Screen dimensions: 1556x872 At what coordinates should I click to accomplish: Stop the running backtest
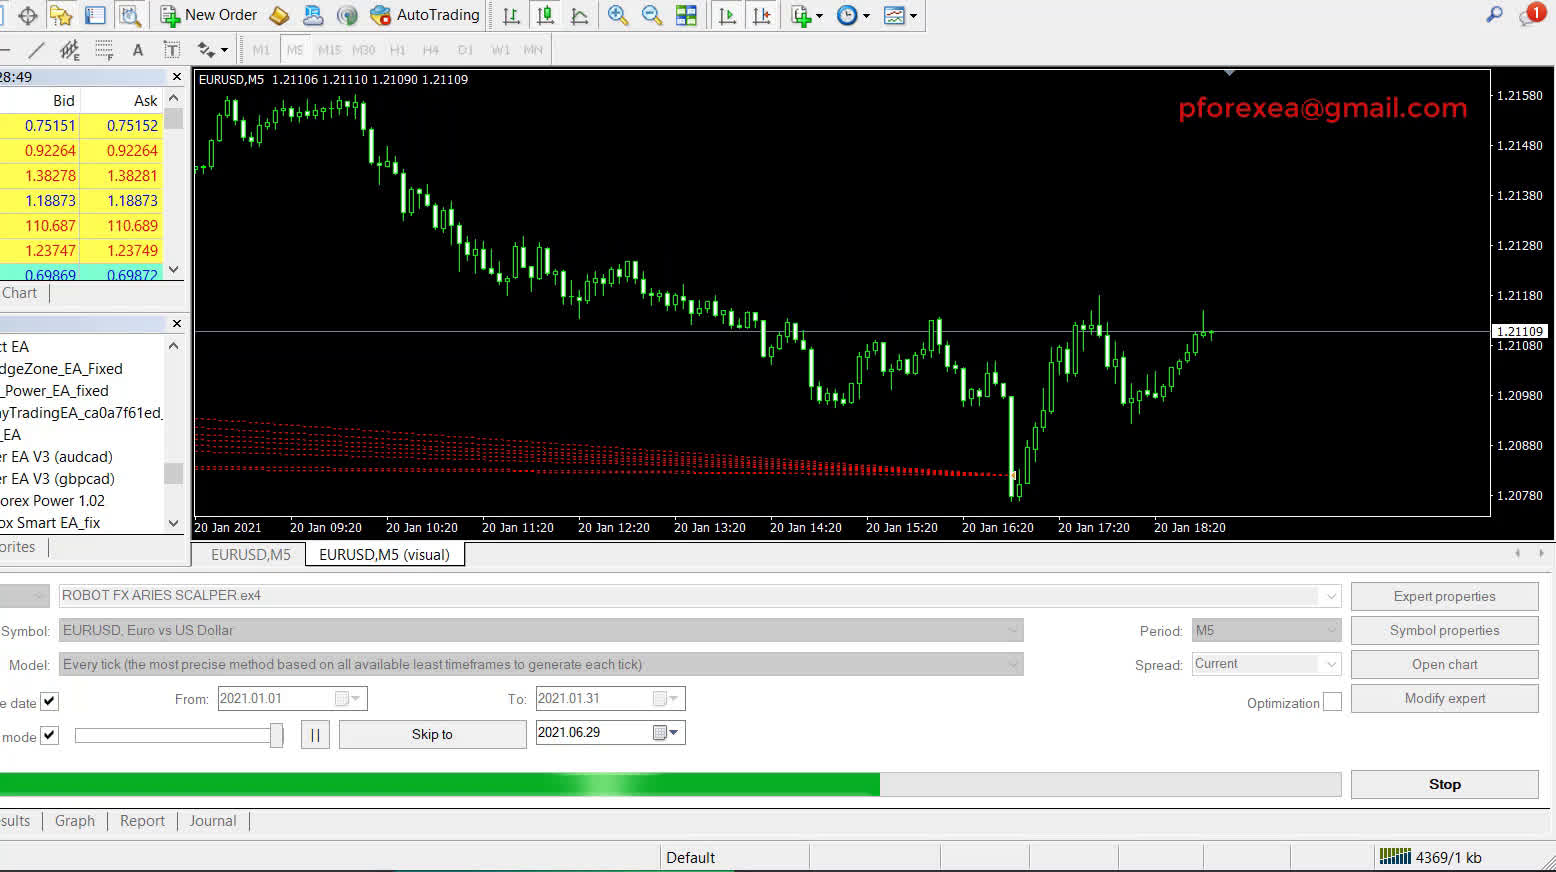[x=1444, y=784]
